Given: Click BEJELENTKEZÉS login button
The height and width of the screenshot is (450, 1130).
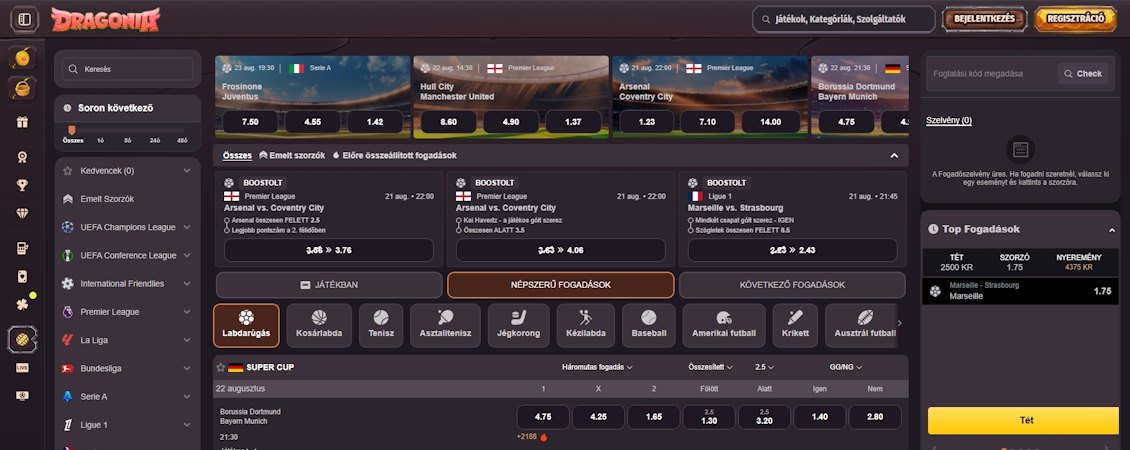Looking at the screenshot, I should 984,19.
